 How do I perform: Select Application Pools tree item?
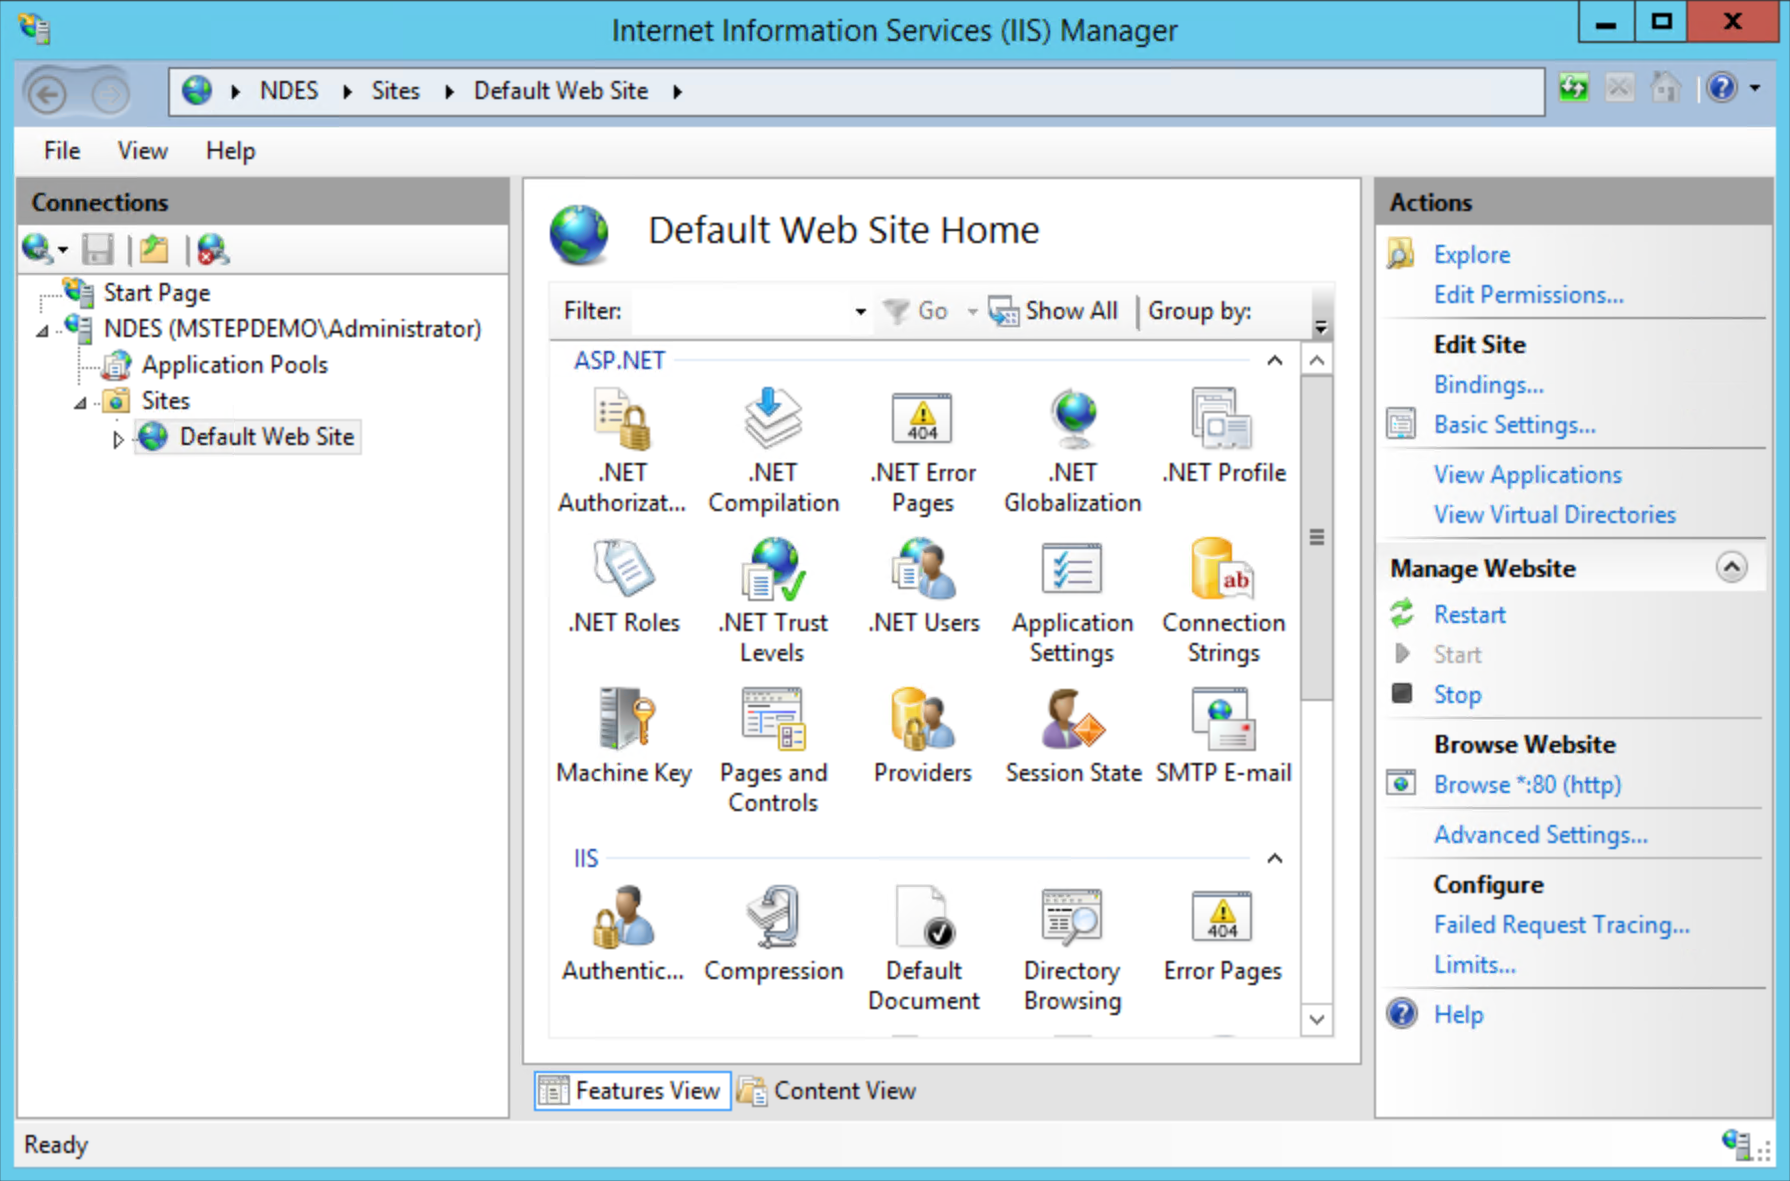tap(234, 365)
